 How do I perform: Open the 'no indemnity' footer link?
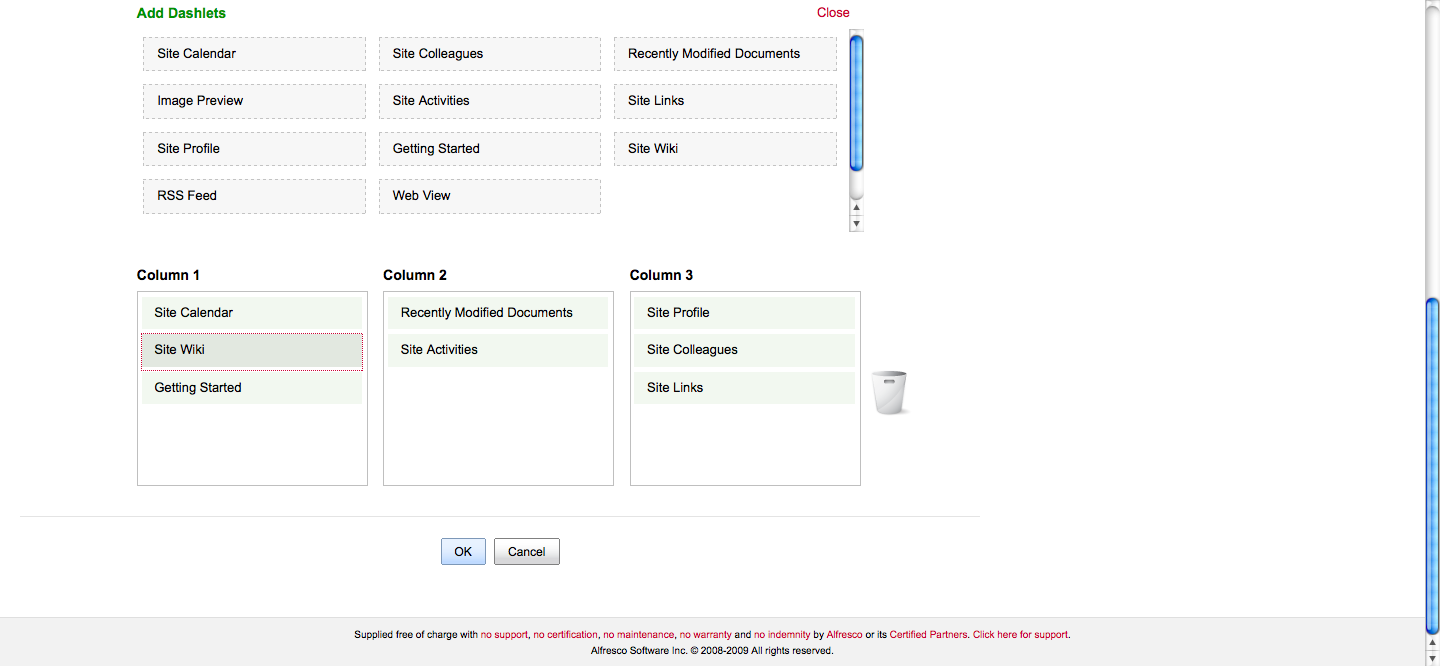pyautogui.click(x=782, y=635)
